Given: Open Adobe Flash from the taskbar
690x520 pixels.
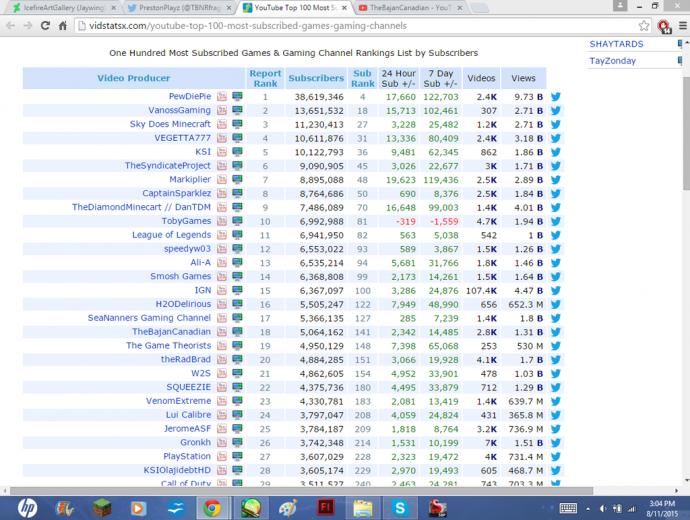Looking at the screenshot, I should [x=325, y=508].
